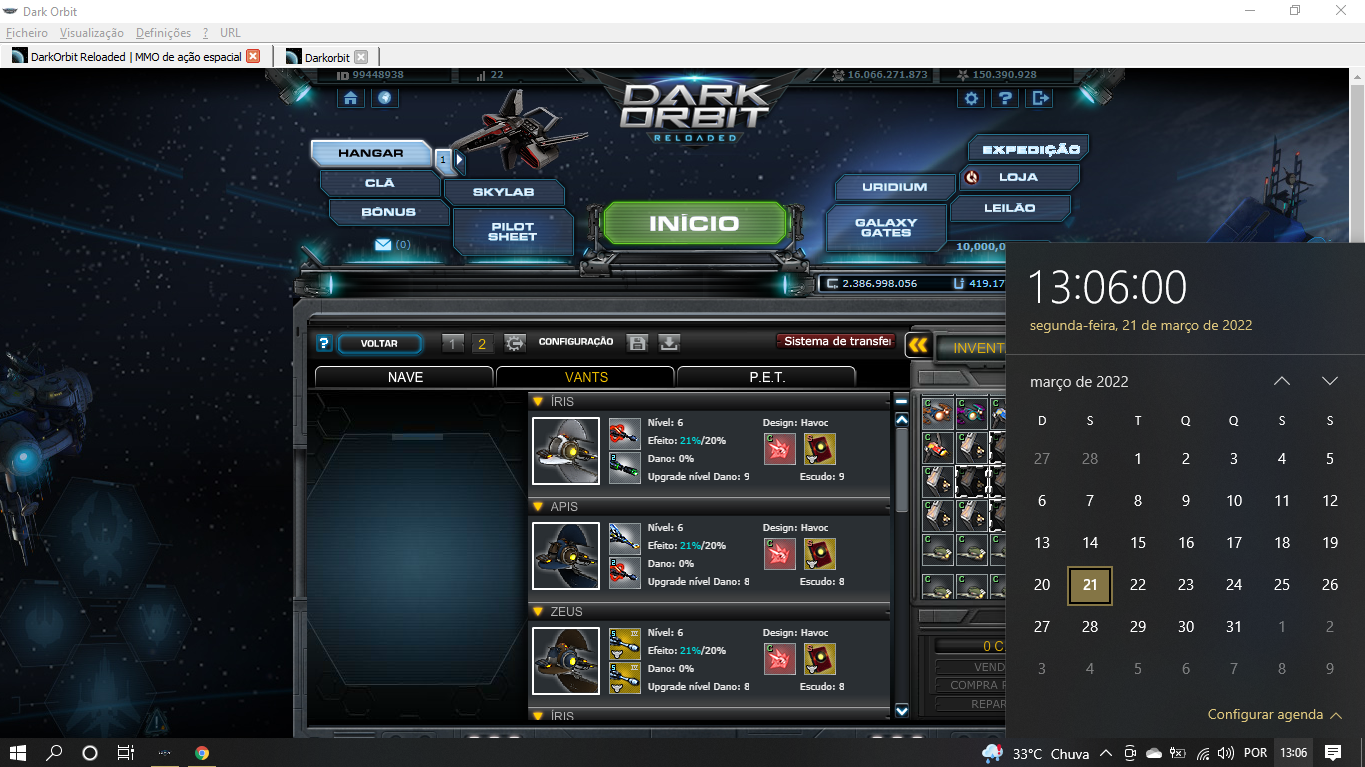Click the globe icon next to home
The height and width of the screenshot is (767, 1365).
385,98
